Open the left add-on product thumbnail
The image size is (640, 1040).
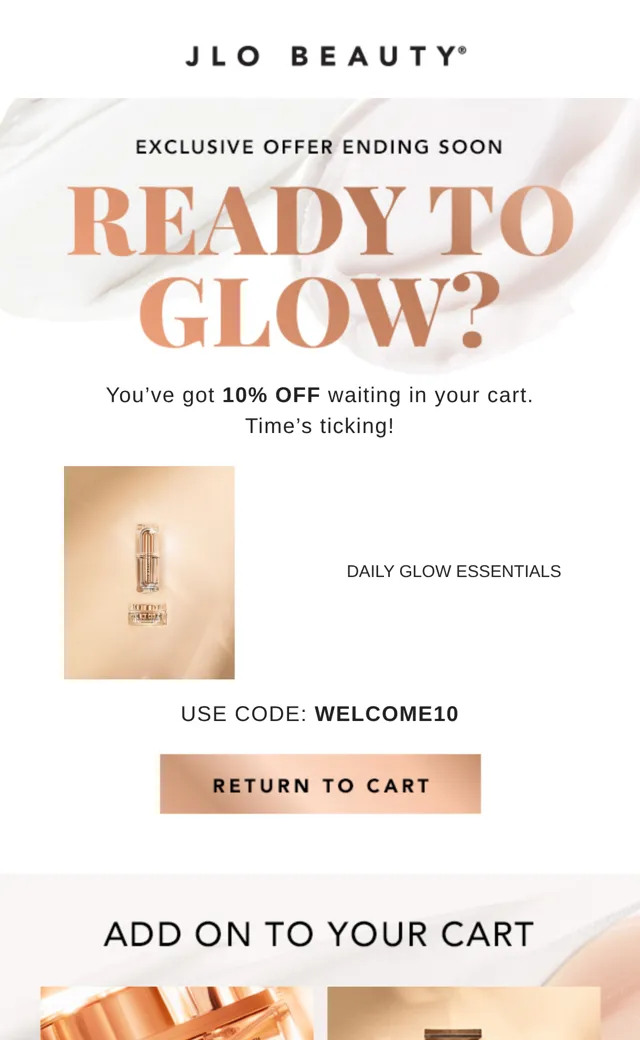176,1013
